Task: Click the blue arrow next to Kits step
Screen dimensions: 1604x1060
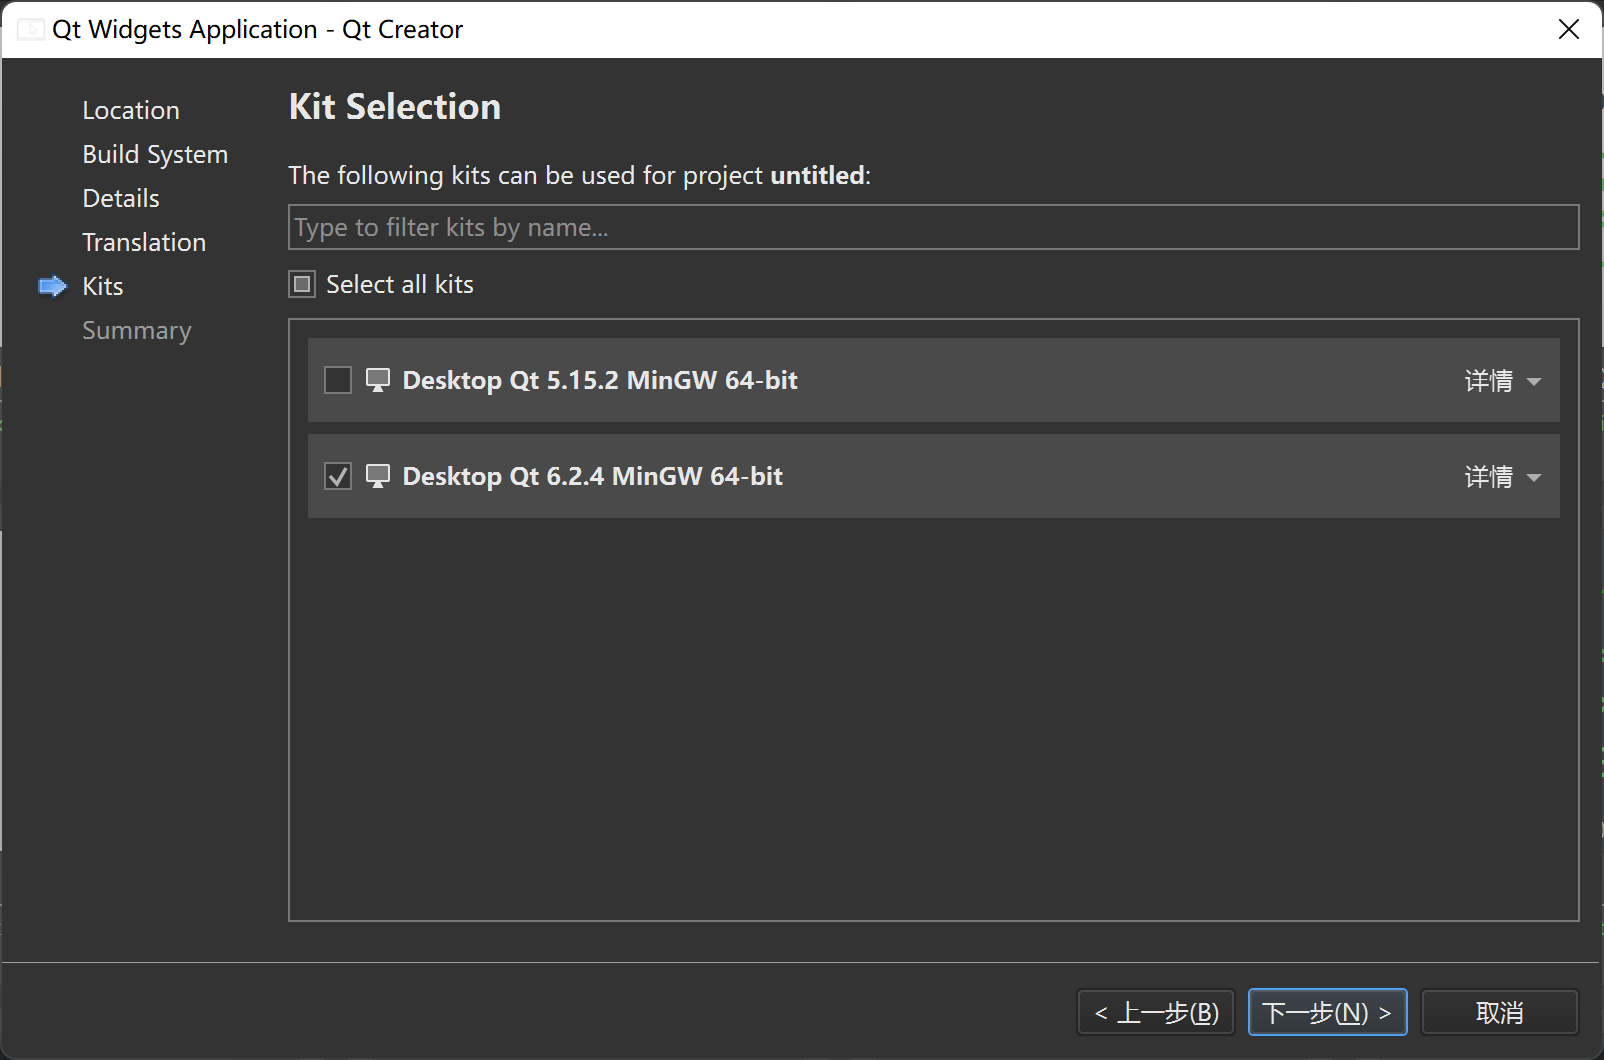Action: (x=52, y=287)
